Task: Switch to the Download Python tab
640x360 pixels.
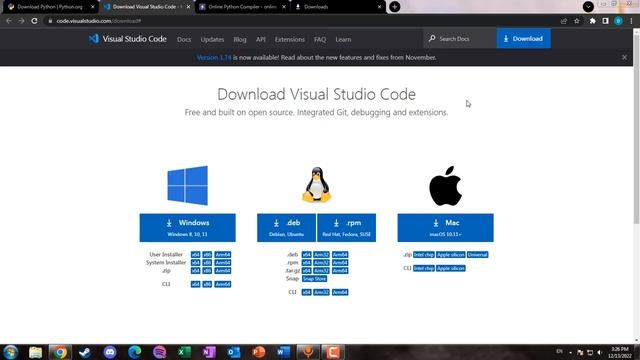Action: tap(50, 7)
